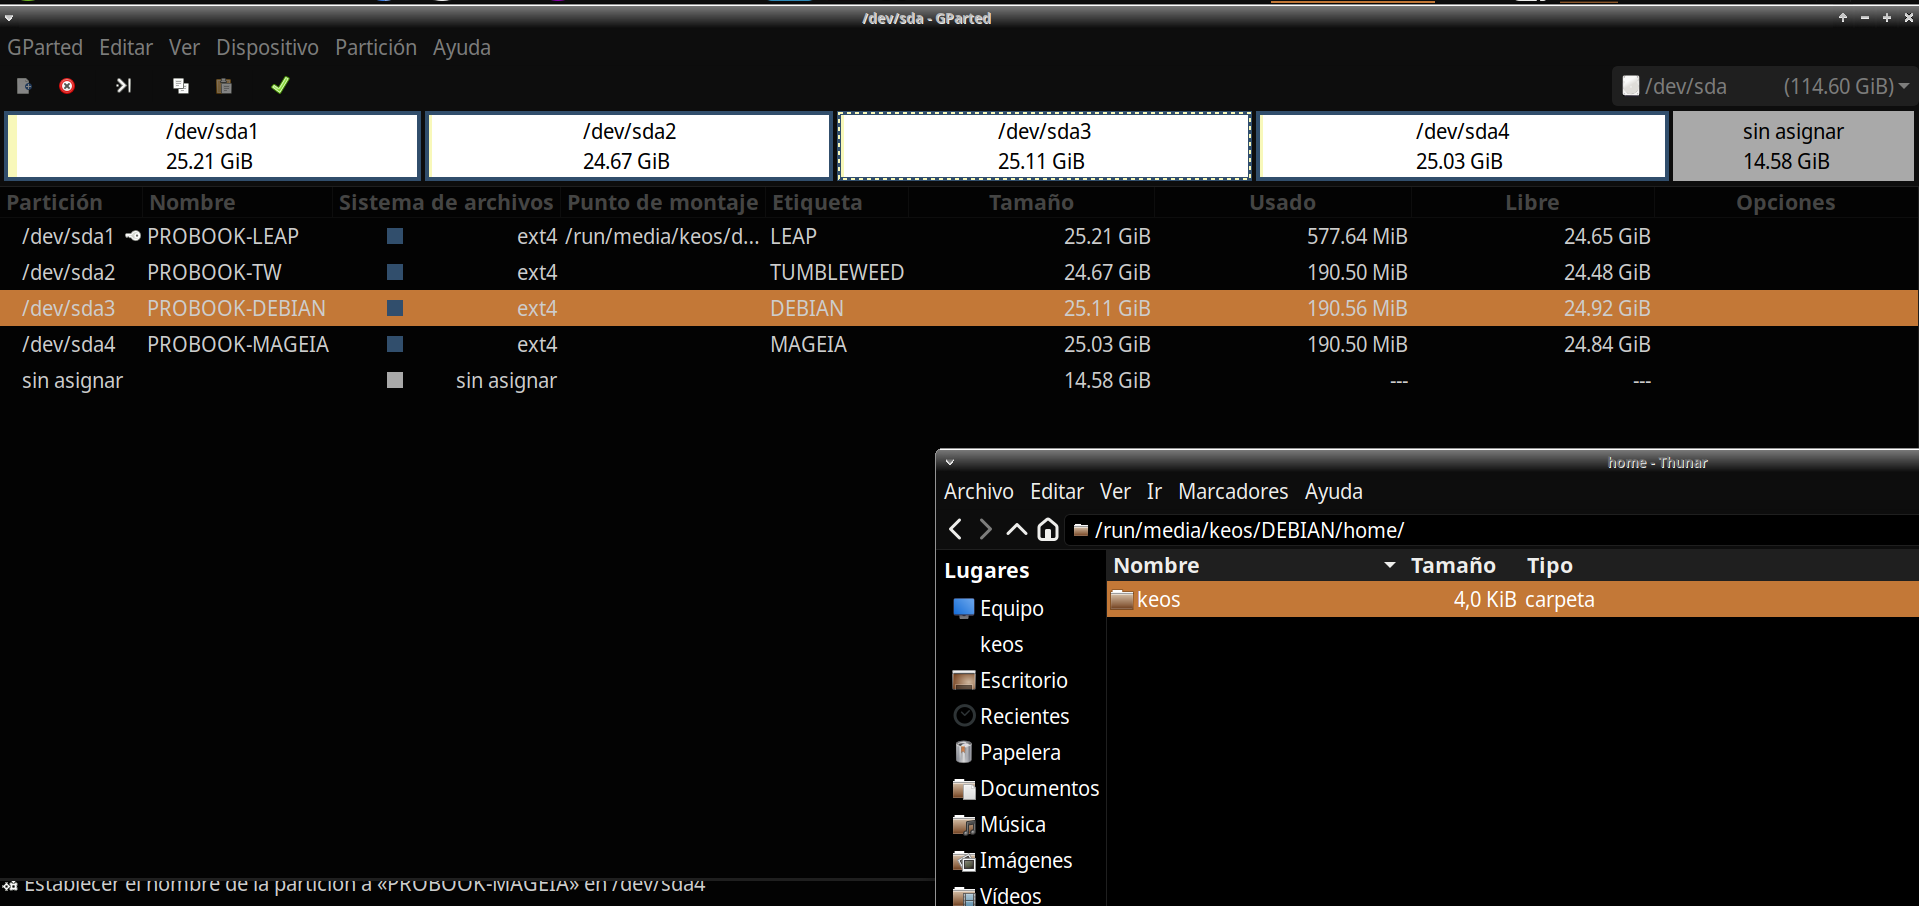Viewport: 1919px width, 906px height.
Task: Click the red delete partition icon
Action: pos(67,86)
